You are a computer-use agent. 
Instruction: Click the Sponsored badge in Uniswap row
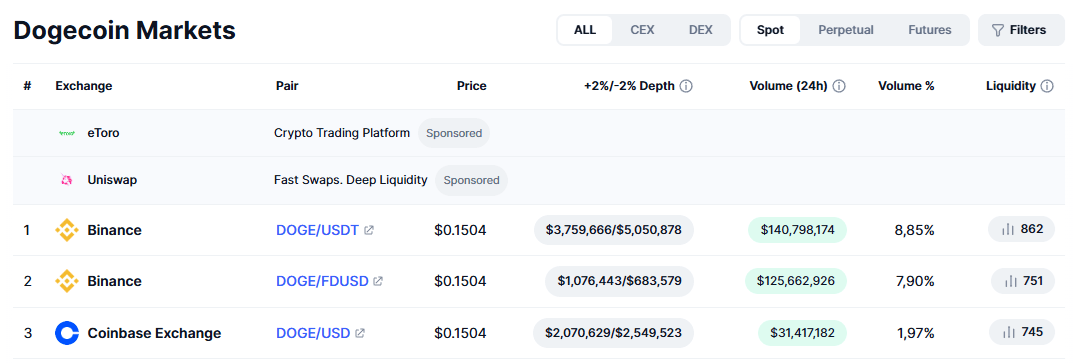coord(471,180)
